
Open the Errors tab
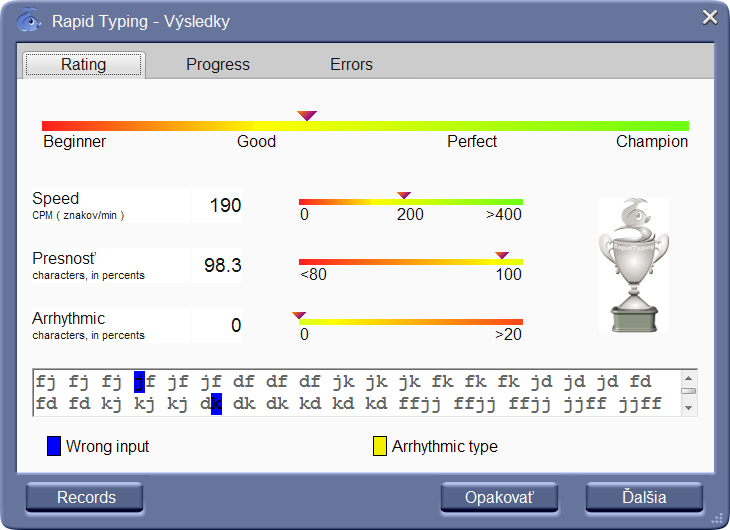point(351,64)
